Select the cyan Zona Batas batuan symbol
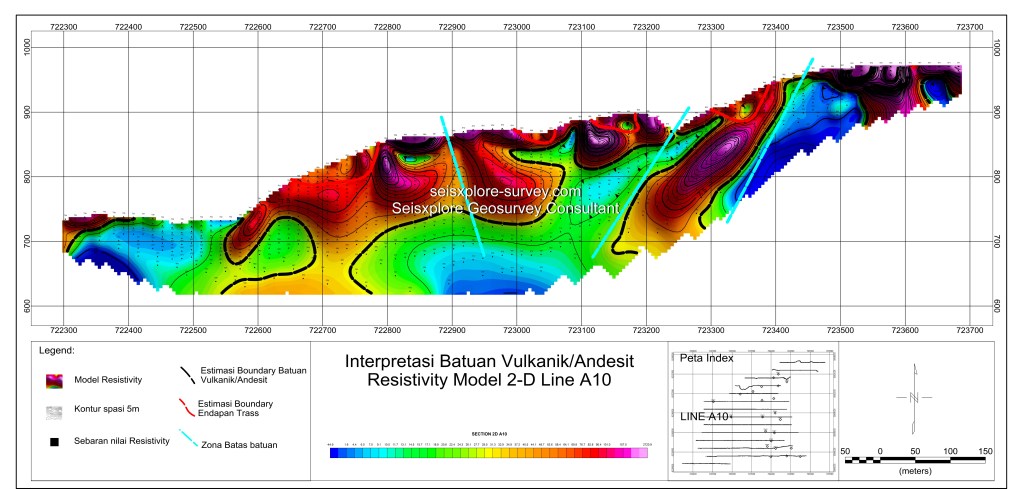Viewport: 1024px width, 489px height. tap(188, 438)
